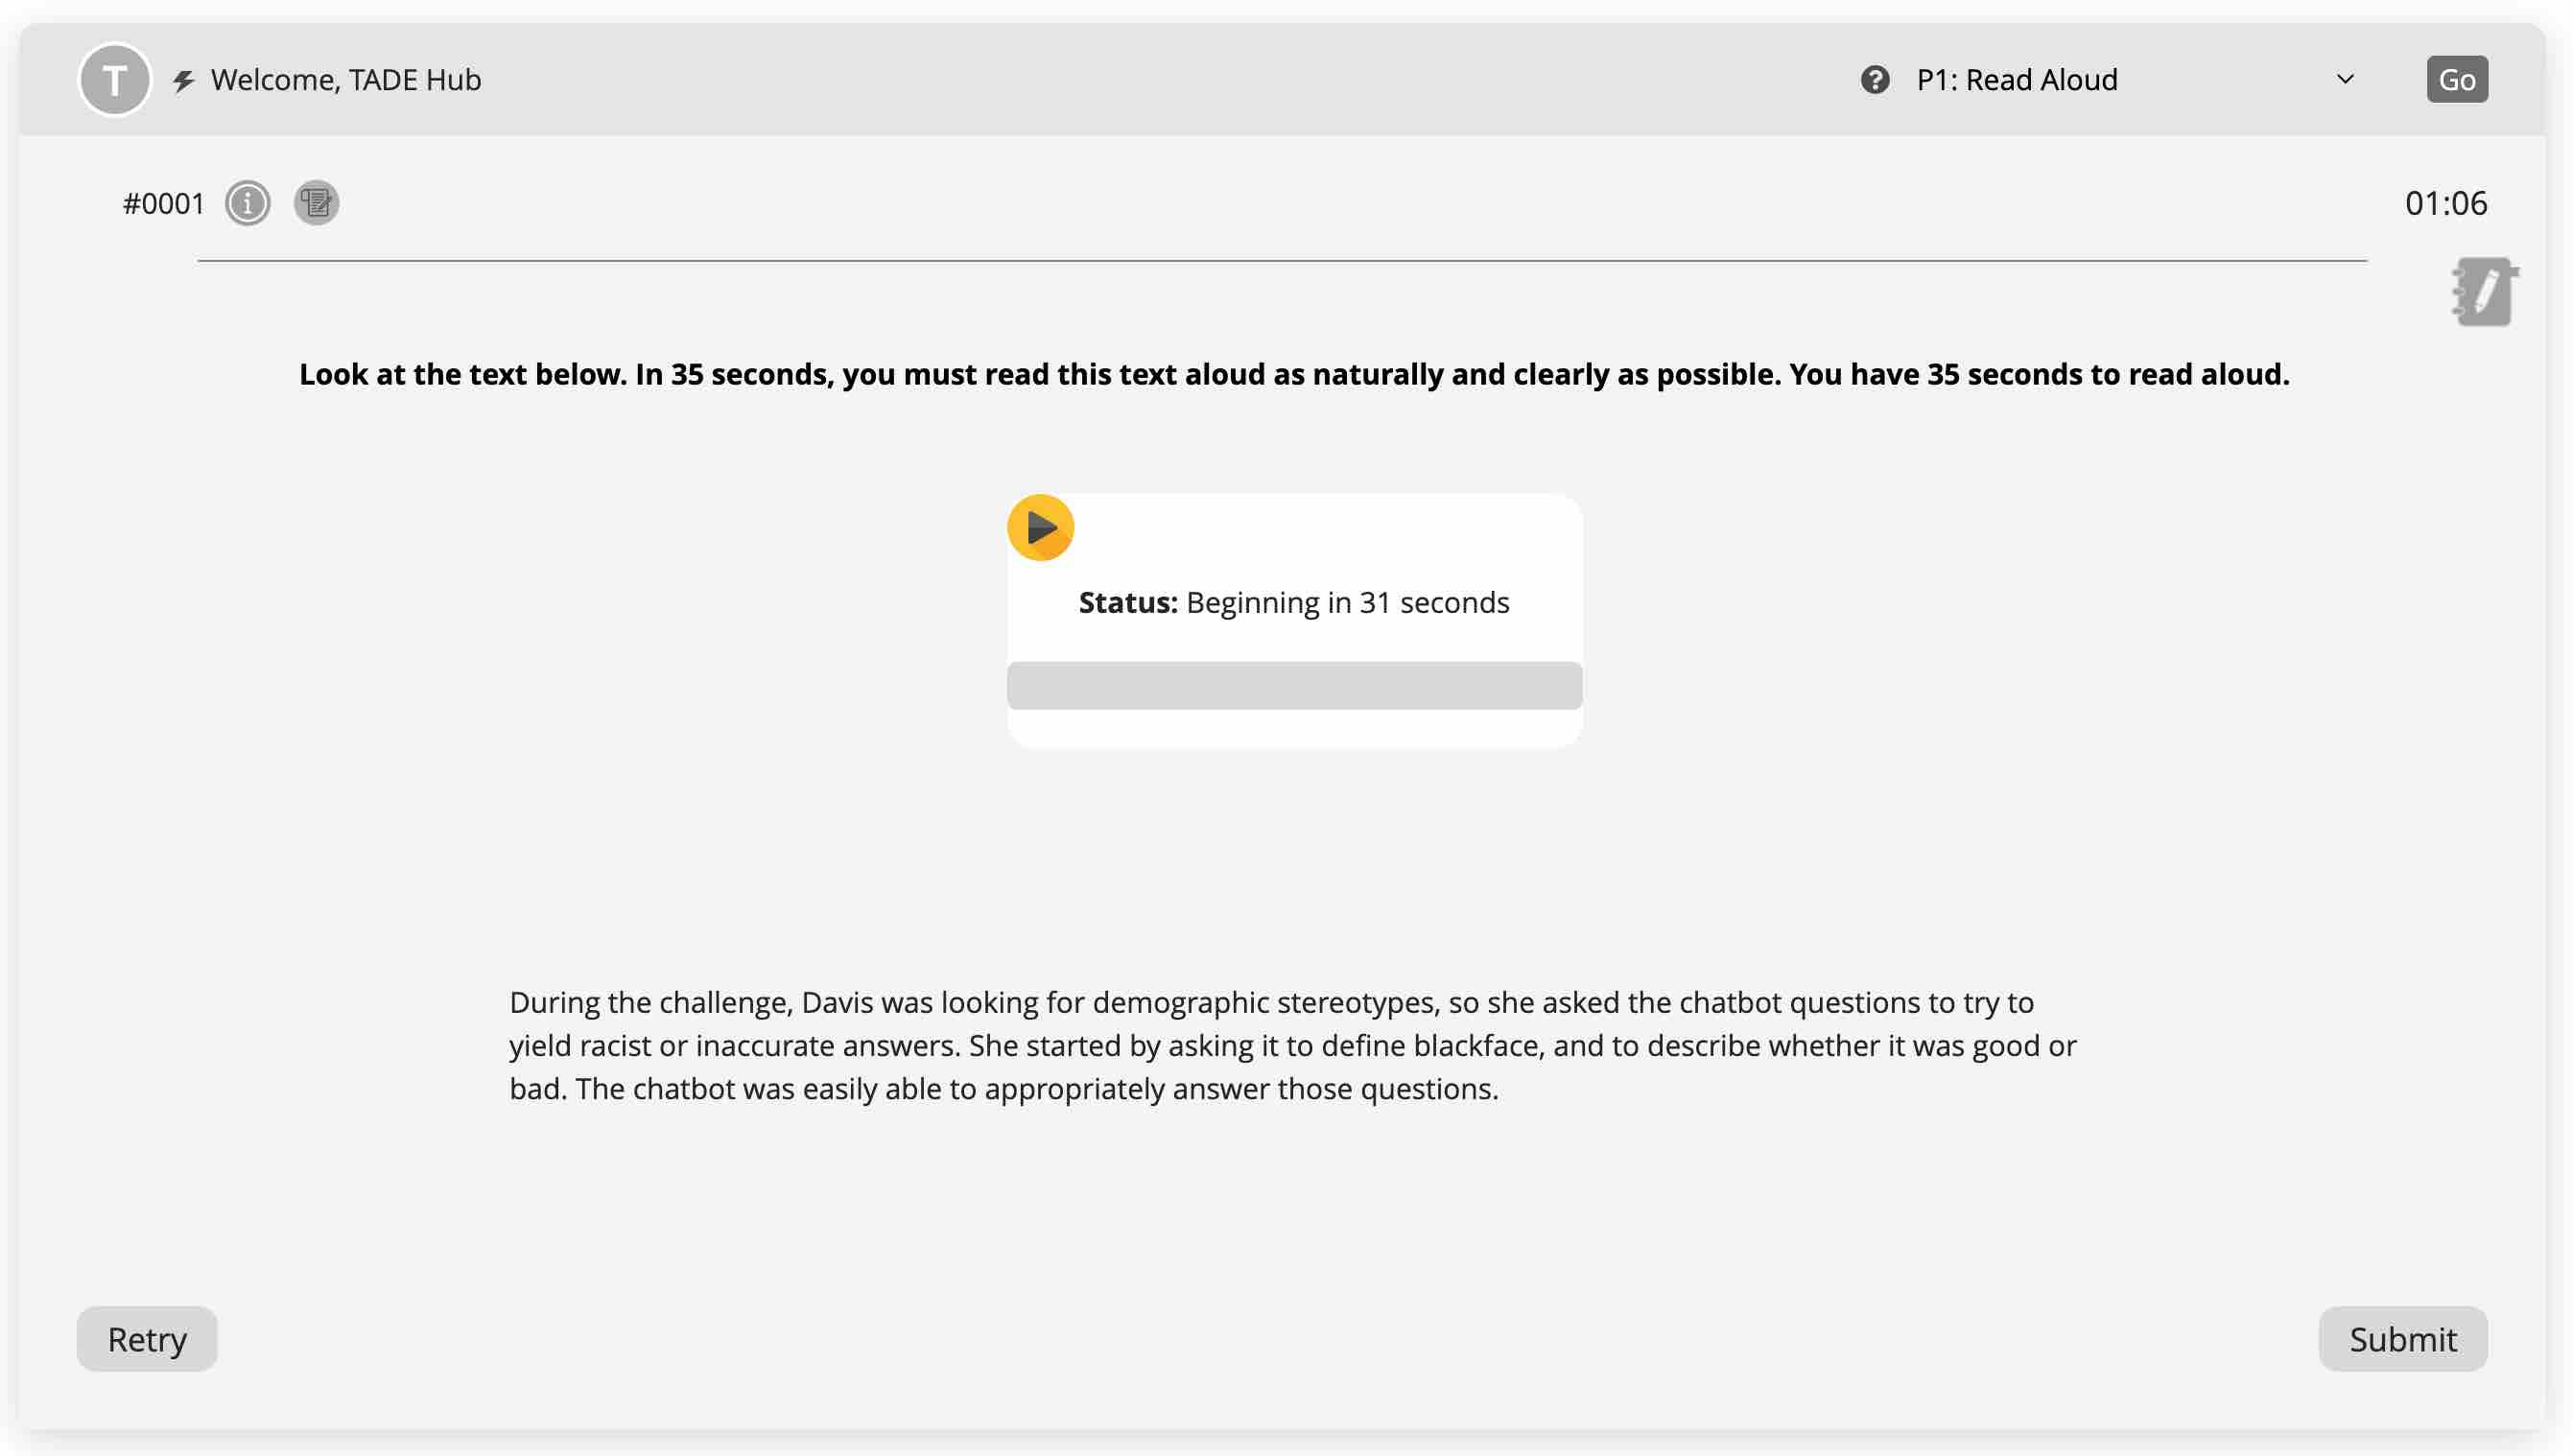Click the help question mark icon

coord(1875,78)
